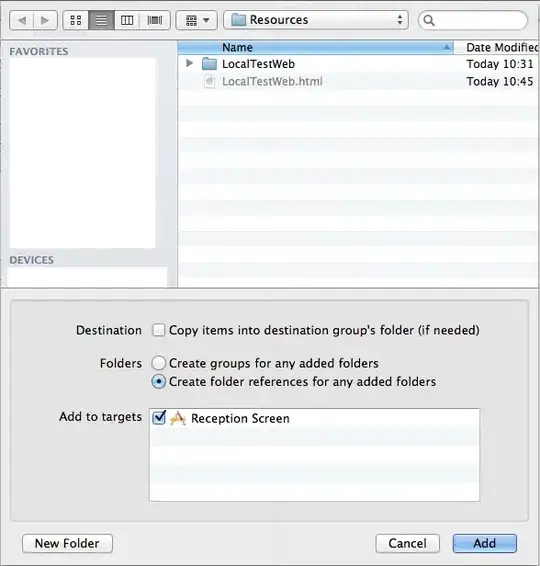540x566 pixels.
Task: Select the LocalTestWeb folder name
Action: point(258,64)
